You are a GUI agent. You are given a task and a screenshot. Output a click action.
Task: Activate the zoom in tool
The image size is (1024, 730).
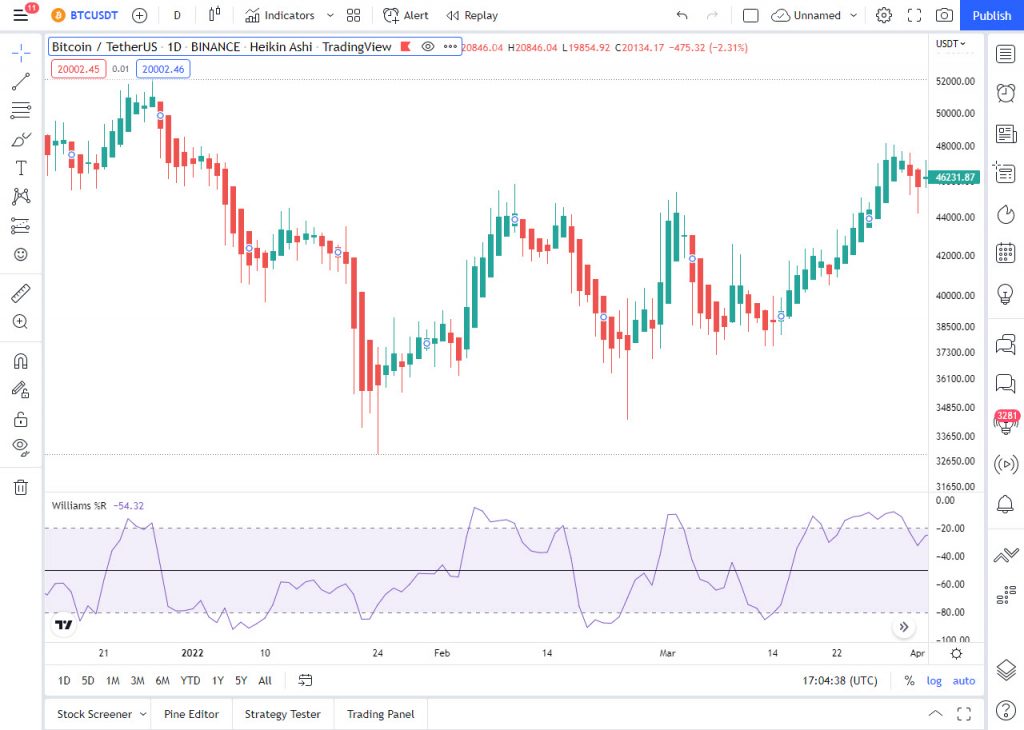(x=21, y=321)
